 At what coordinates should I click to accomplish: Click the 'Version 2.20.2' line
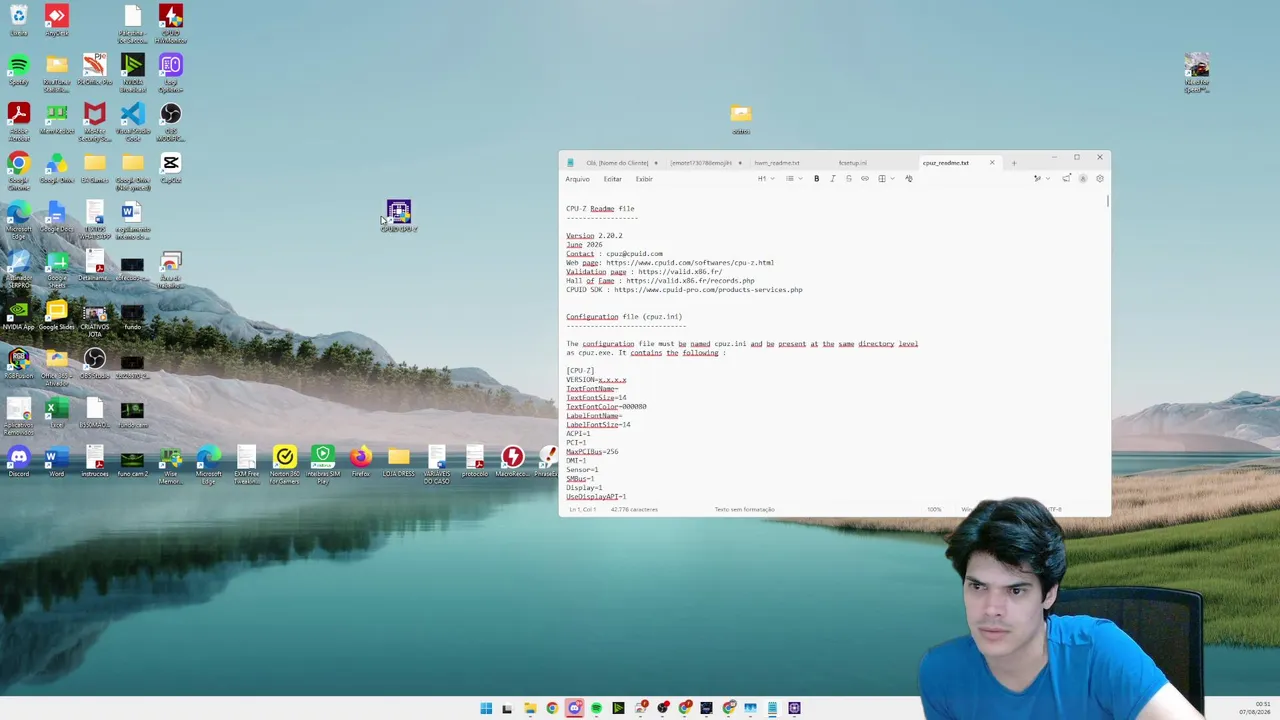pyautogui.click(x=594, y=236)
